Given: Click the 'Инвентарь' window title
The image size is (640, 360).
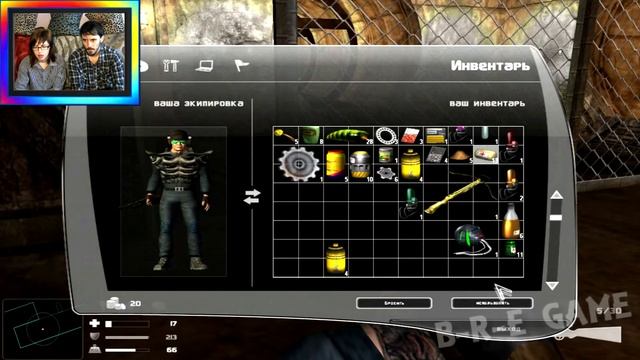Looking at the screenshot, I should [x=490, y=65].
